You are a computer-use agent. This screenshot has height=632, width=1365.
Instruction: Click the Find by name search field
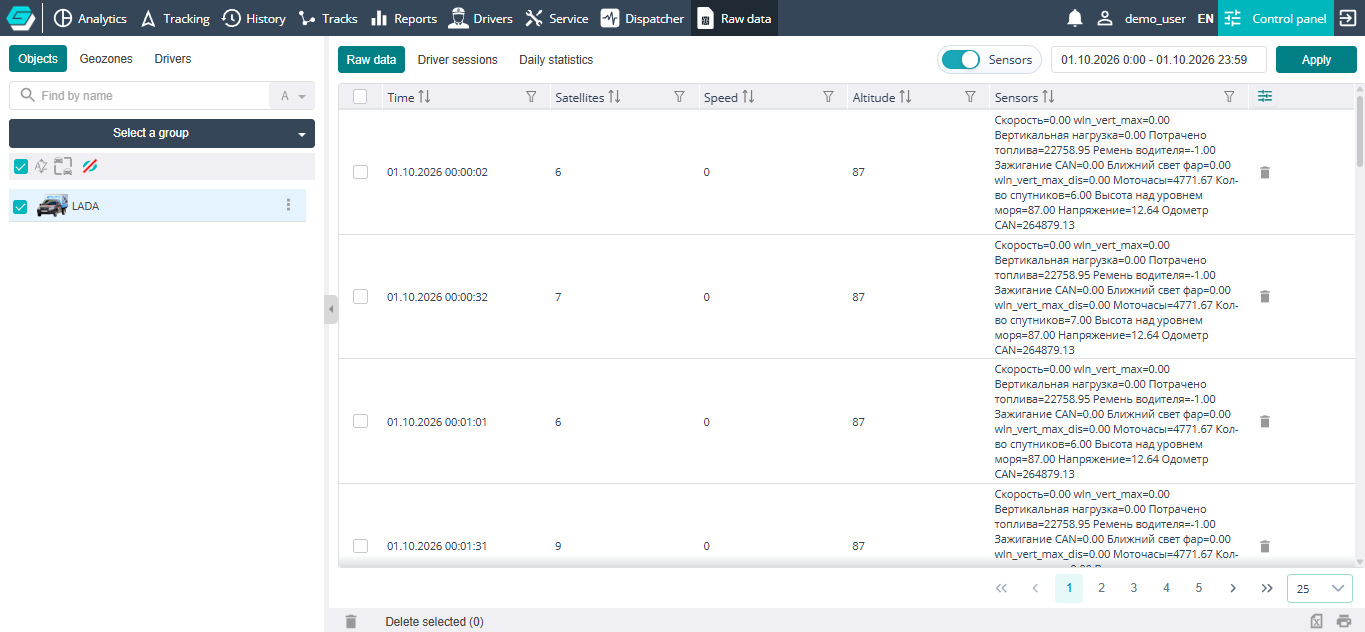pos(140,96)
